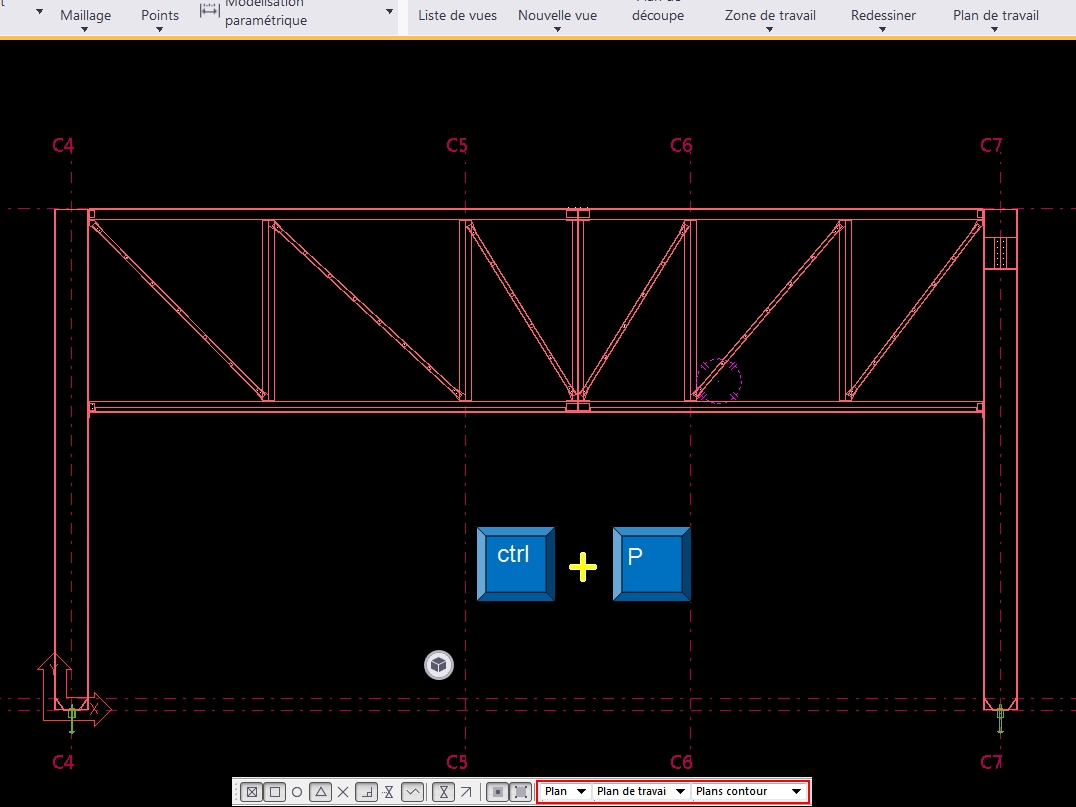Toggle the snap to center points circle switch
The width and height of the screenshot is (1076, 807).
point(297,792)
